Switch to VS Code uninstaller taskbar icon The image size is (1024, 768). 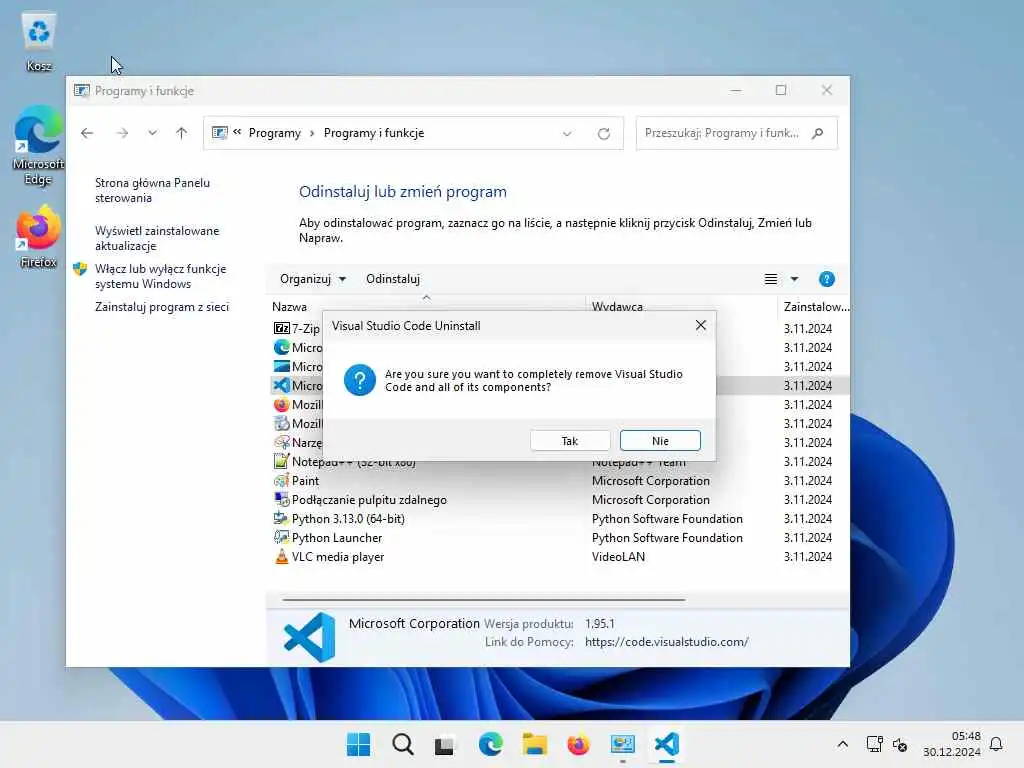click(667, 744)
